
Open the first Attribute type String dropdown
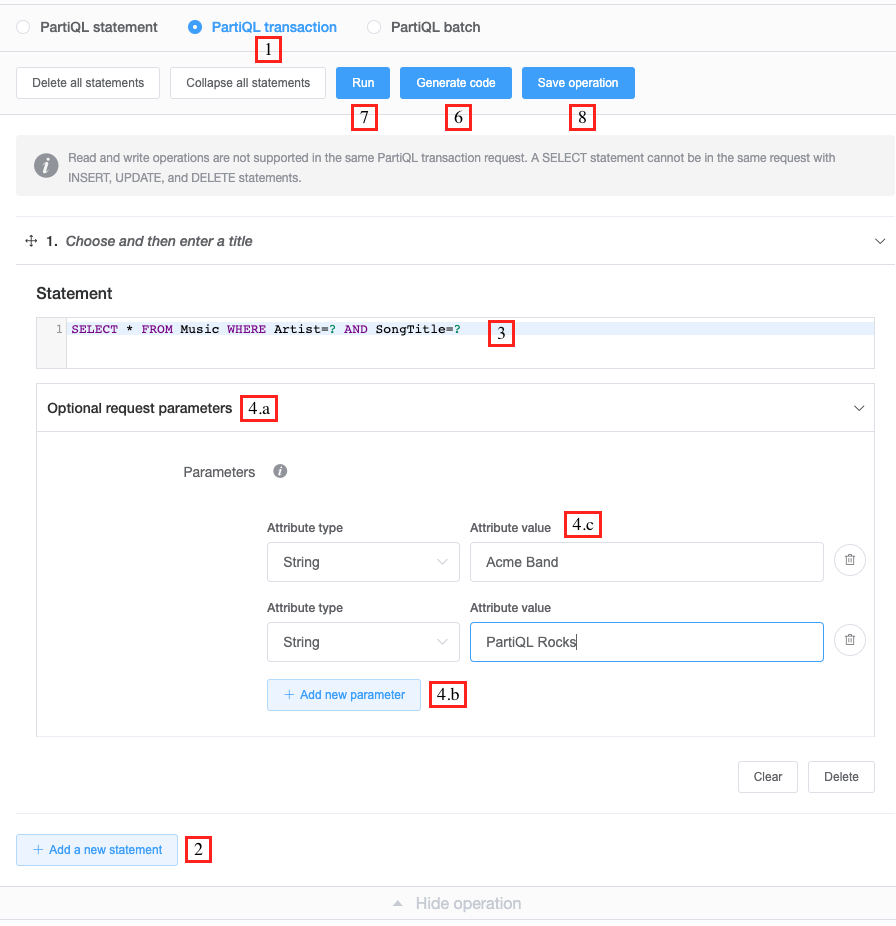(363, 562)
